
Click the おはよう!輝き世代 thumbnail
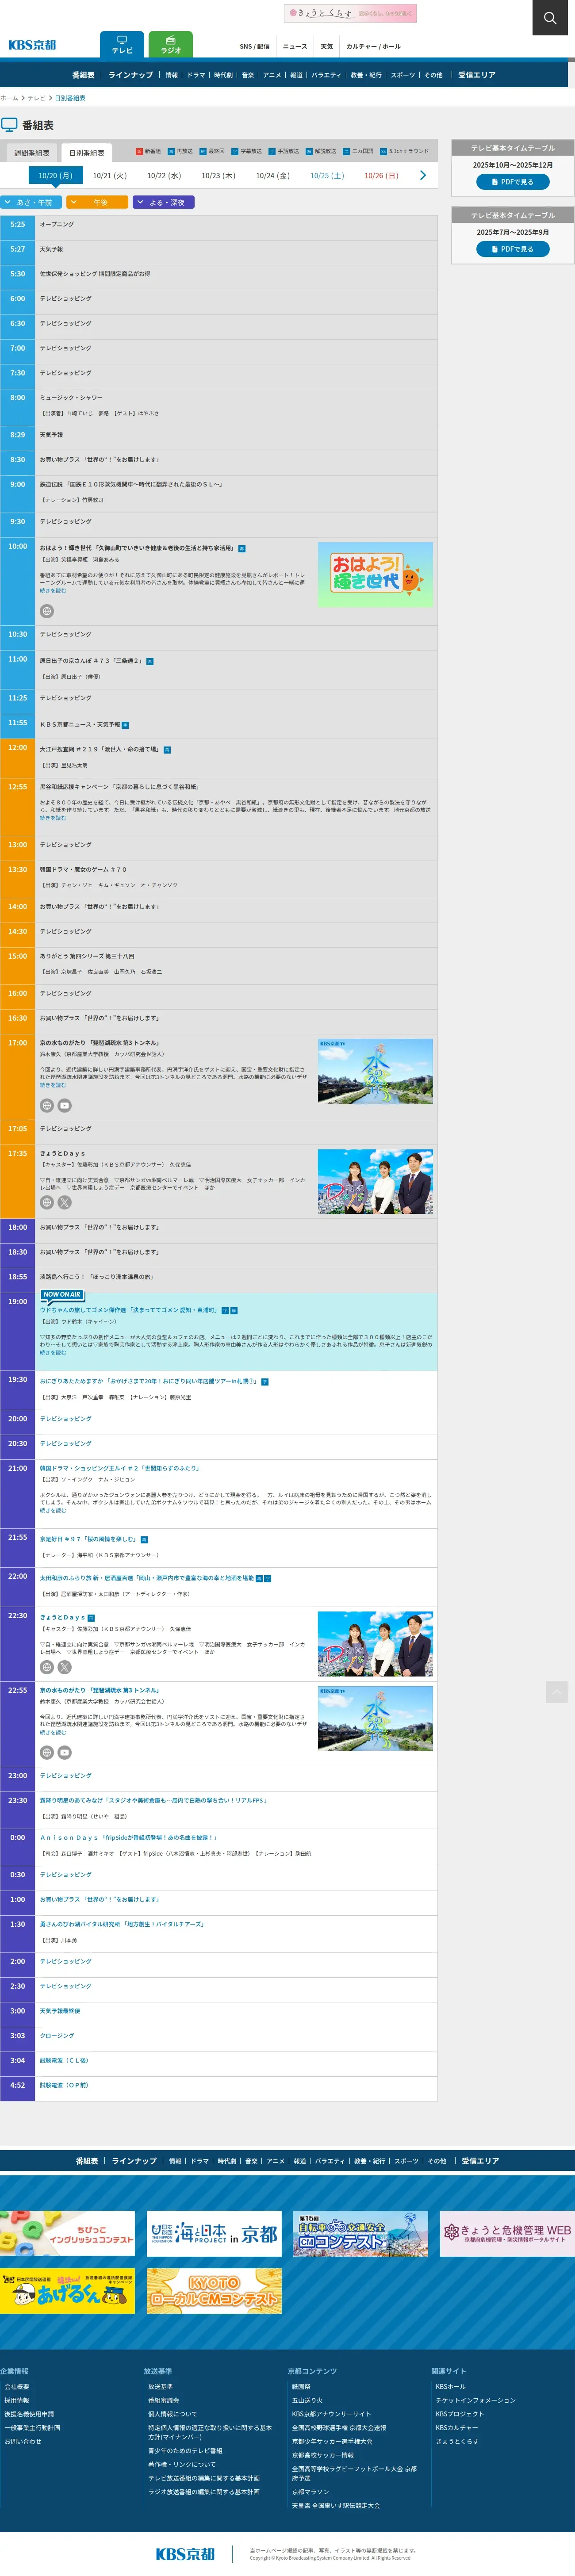[x=375, y=574]
